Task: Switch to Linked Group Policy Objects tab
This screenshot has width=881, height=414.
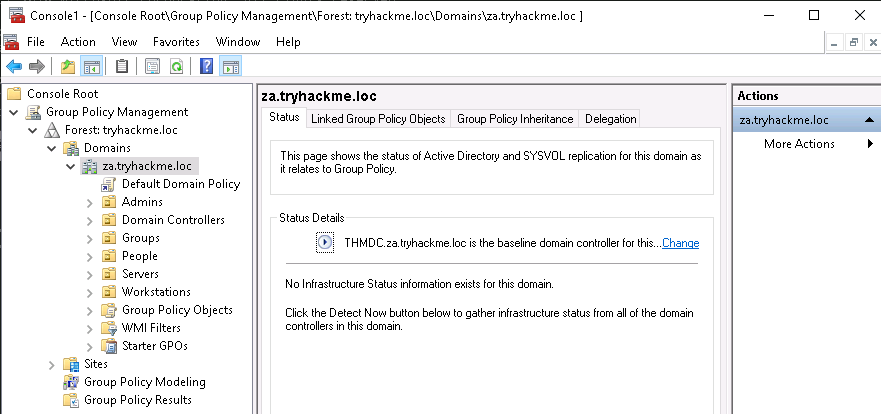Action: tap(378, 119)
